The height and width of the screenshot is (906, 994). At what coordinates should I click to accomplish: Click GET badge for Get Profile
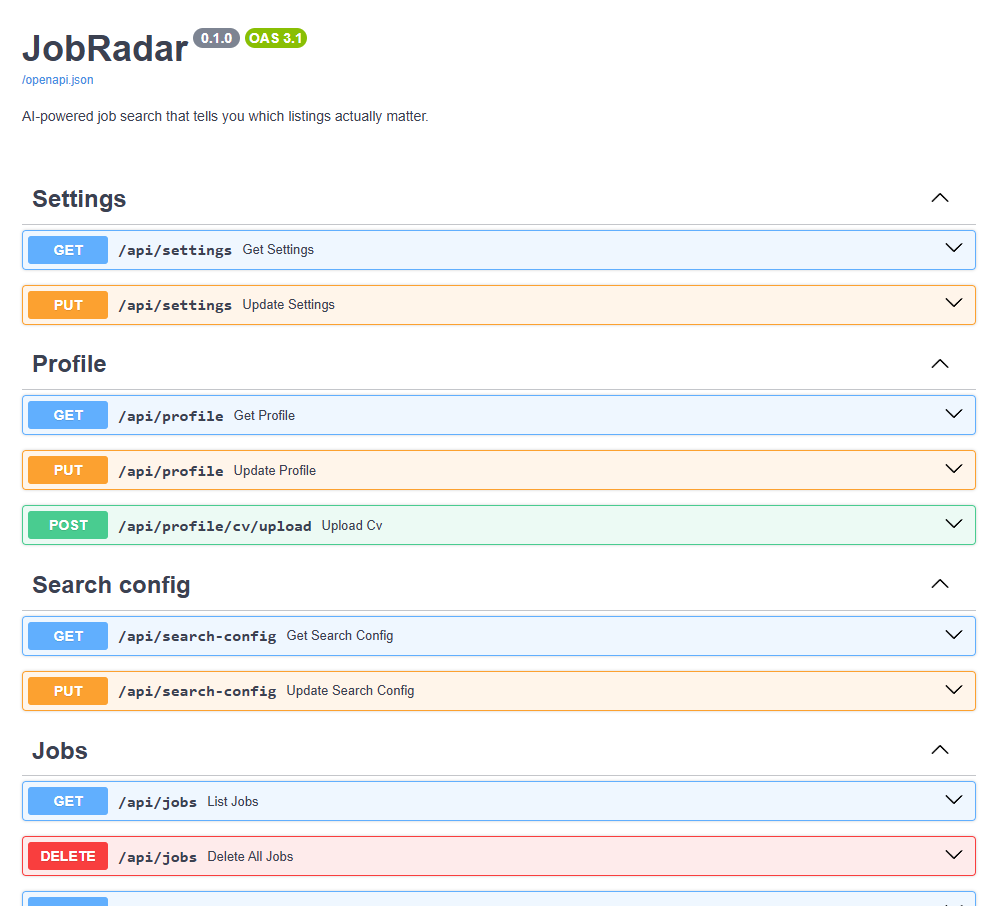[x=68, y=415]
